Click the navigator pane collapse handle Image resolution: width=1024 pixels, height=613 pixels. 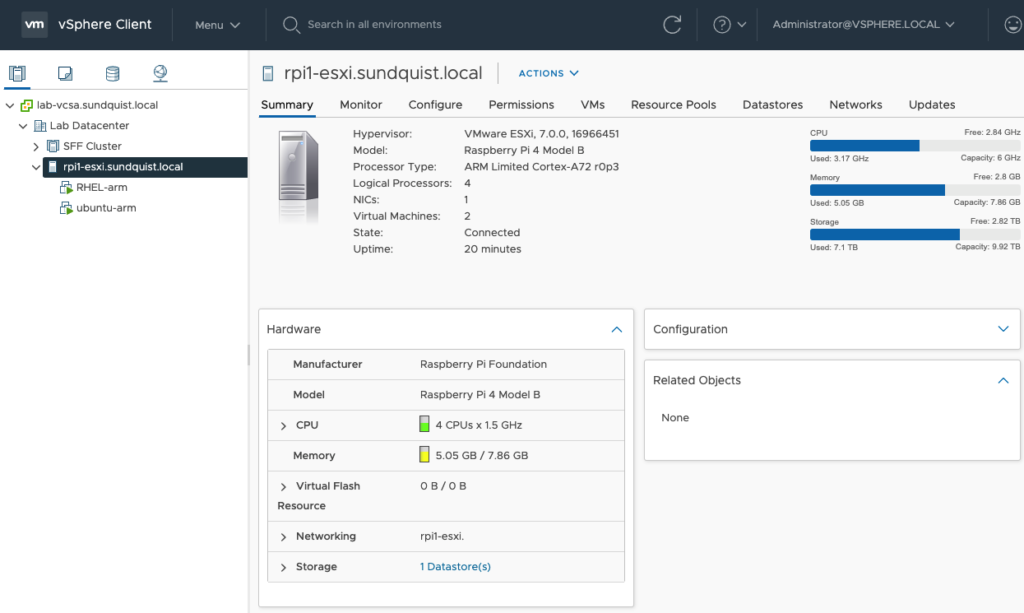[248, 354]
